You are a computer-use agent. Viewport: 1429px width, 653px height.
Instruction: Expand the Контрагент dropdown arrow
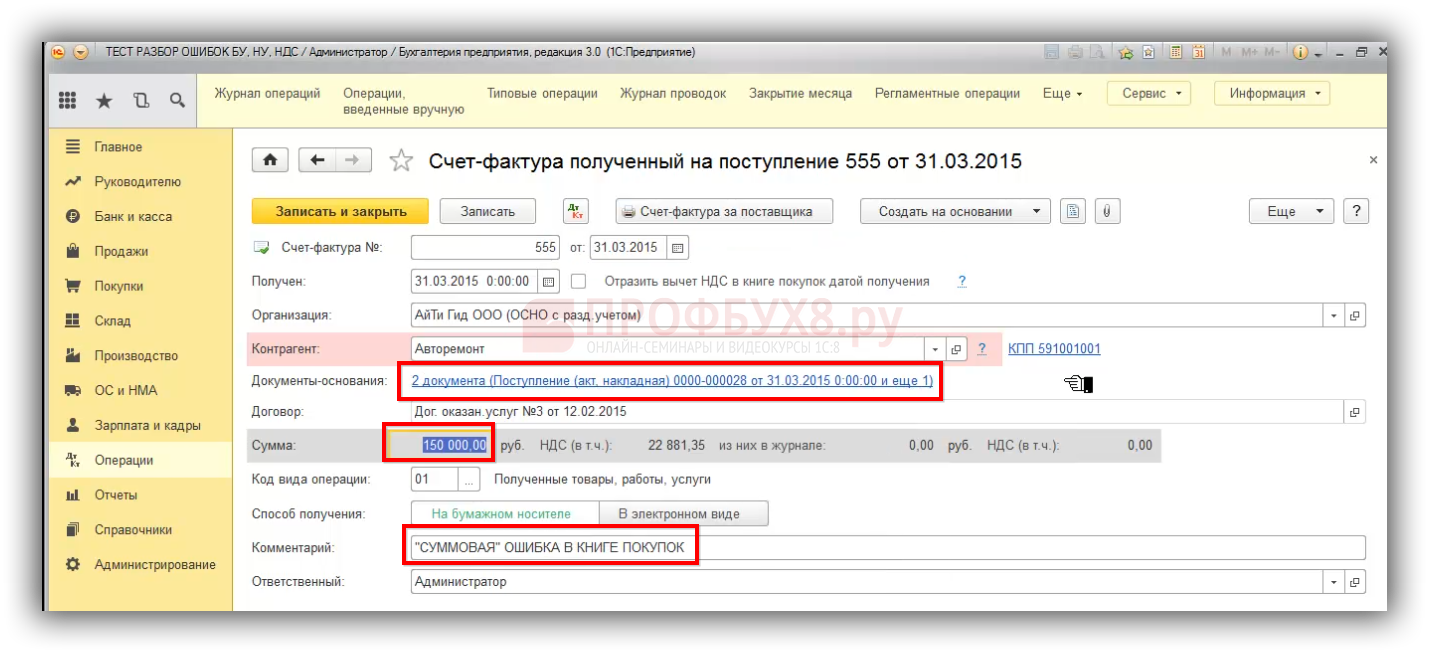(935, 349)
